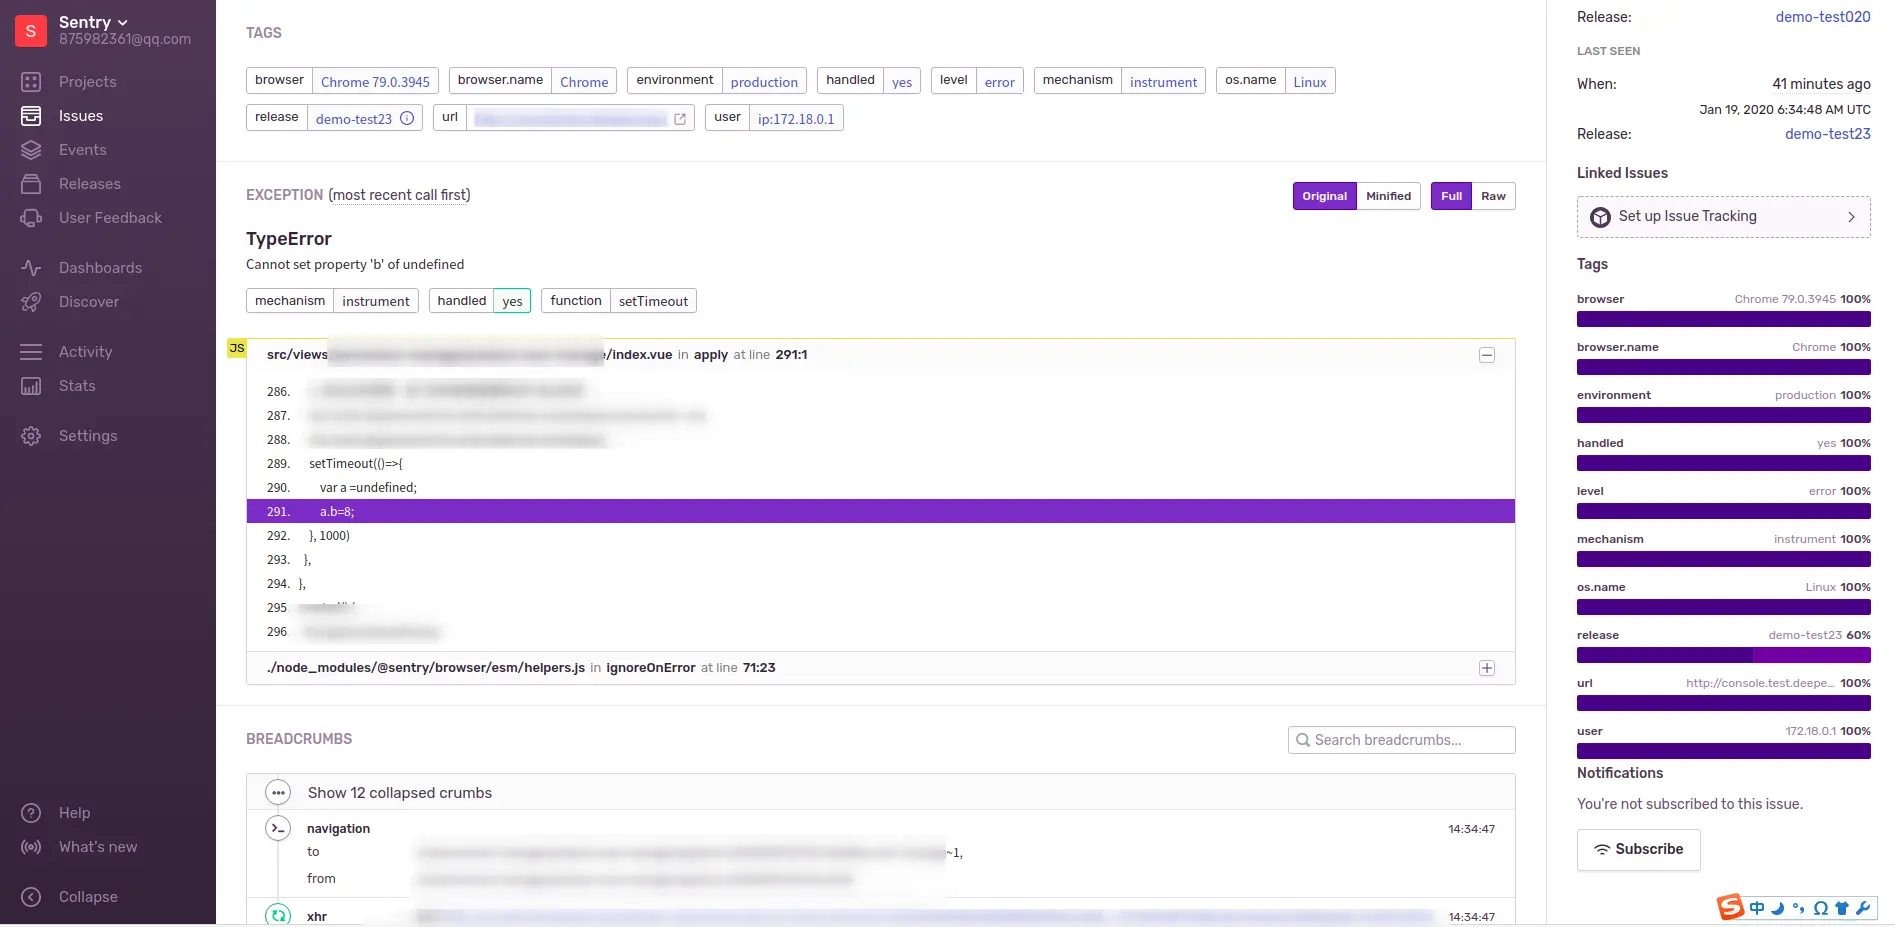Click highlighted code line 291
The image size is (1895, 927).
pyautogui.click(x=880, y=511)
